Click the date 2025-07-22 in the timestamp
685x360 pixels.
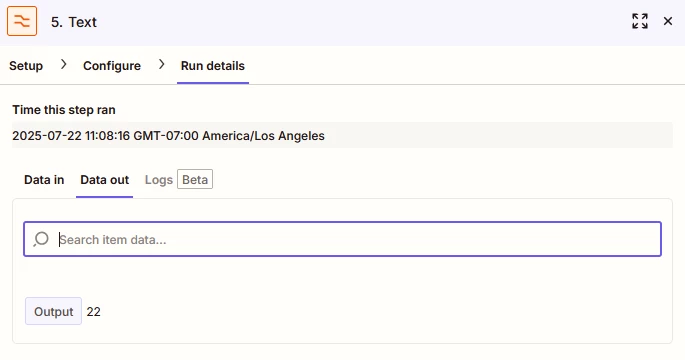point(47,136)
